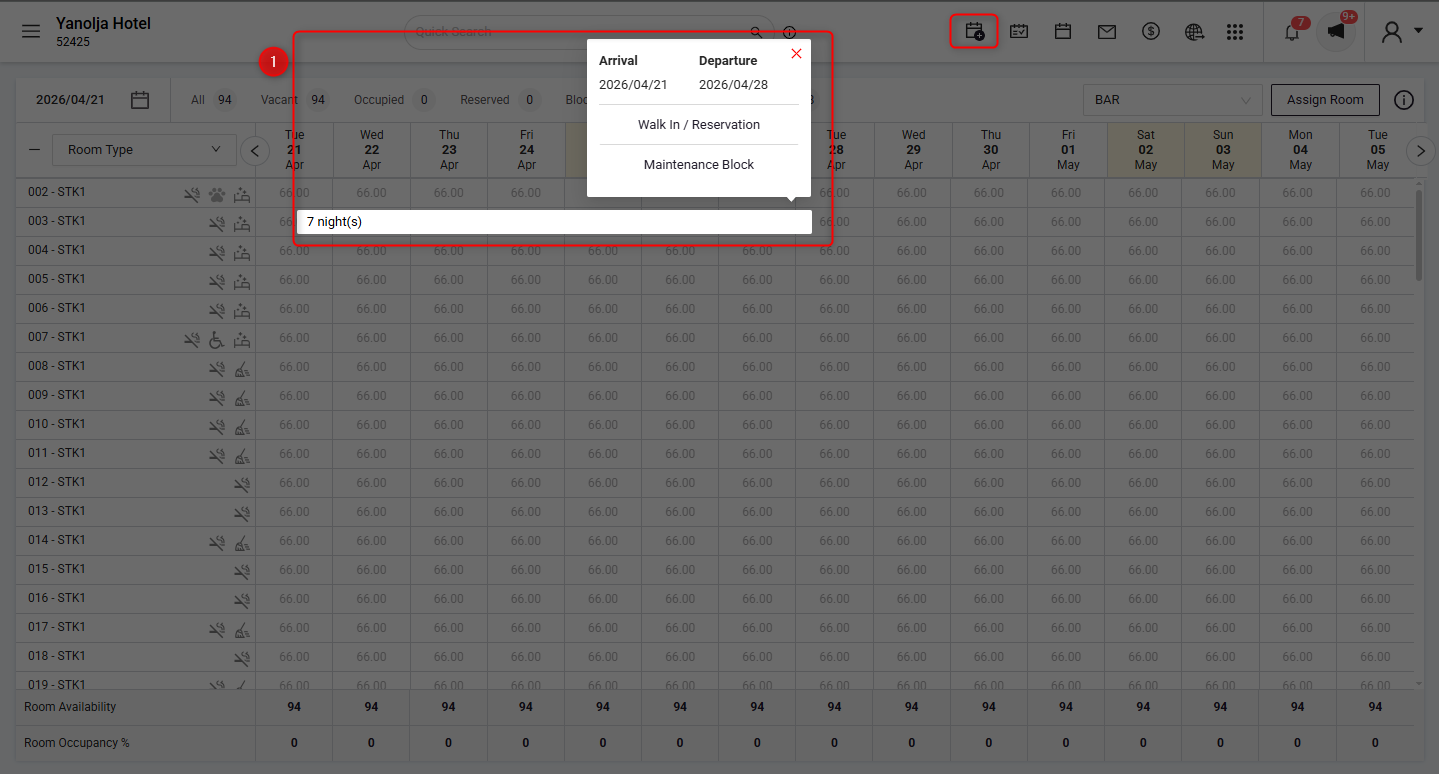Open the date picker calendar icon

[140, 100]
